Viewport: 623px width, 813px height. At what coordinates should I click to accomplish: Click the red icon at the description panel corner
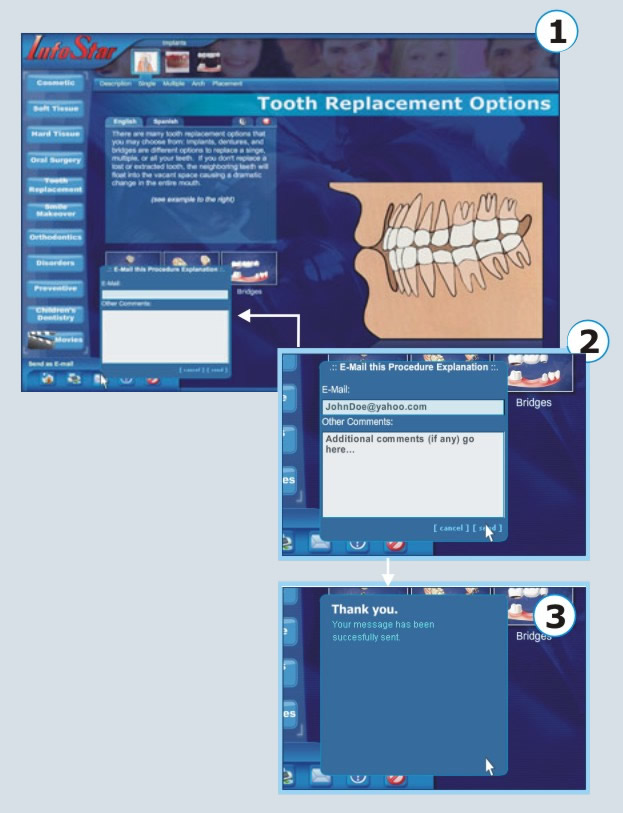coord(265,121)
